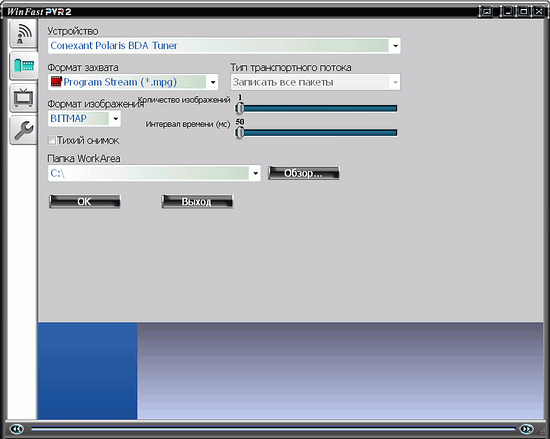Click the compact mode icon in title bar

pos(486,12)
